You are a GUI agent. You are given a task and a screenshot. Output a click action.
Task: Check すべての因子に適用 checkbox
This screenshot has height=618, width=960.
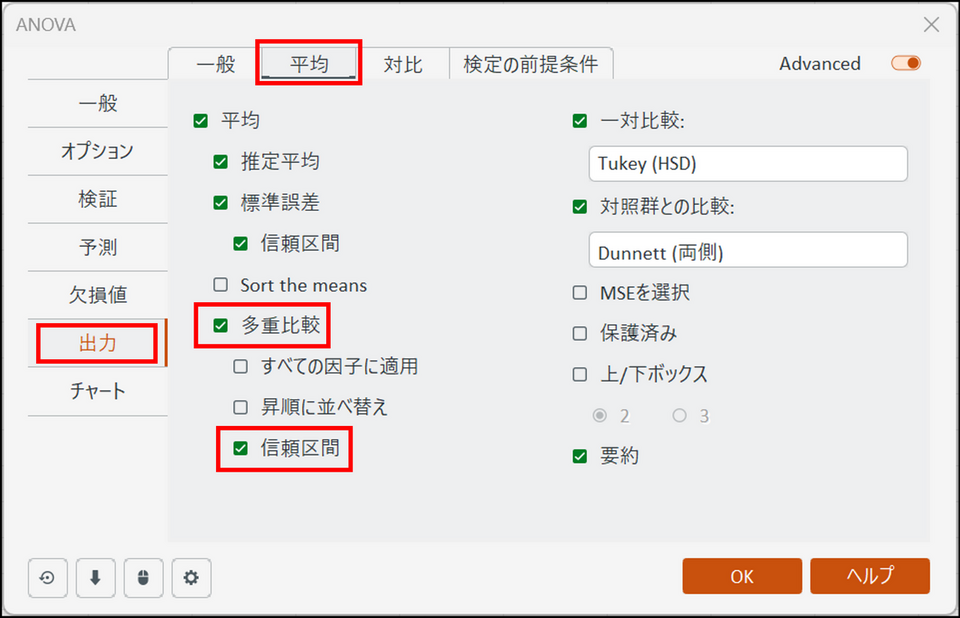pos(241,367)
